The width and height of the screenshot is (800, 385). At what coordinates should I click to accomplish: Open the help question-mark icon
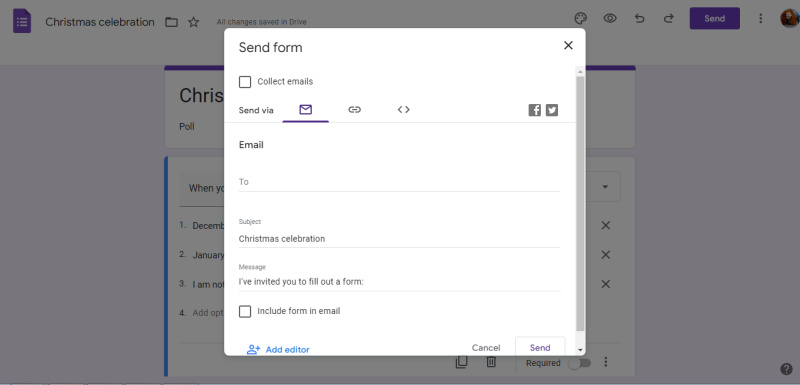coord(786,369)
